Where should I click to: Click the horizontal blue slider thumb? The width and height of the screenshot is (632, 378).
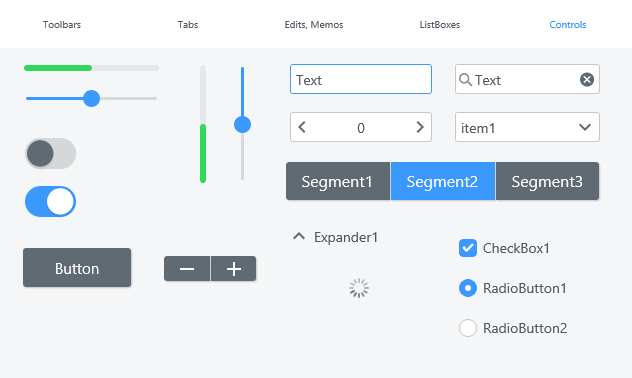pyautogui.click(x=91, y=98)
